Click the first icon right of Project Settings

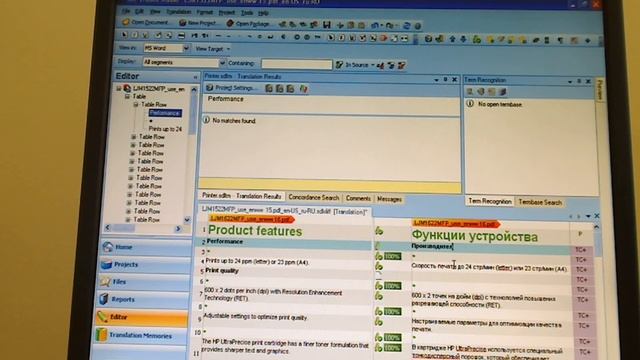coord(269,88)
